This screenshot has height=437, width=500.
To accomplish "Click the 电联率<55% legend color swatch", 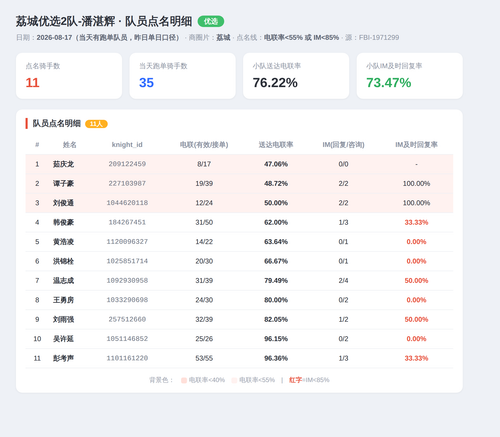I will [234, 380].
